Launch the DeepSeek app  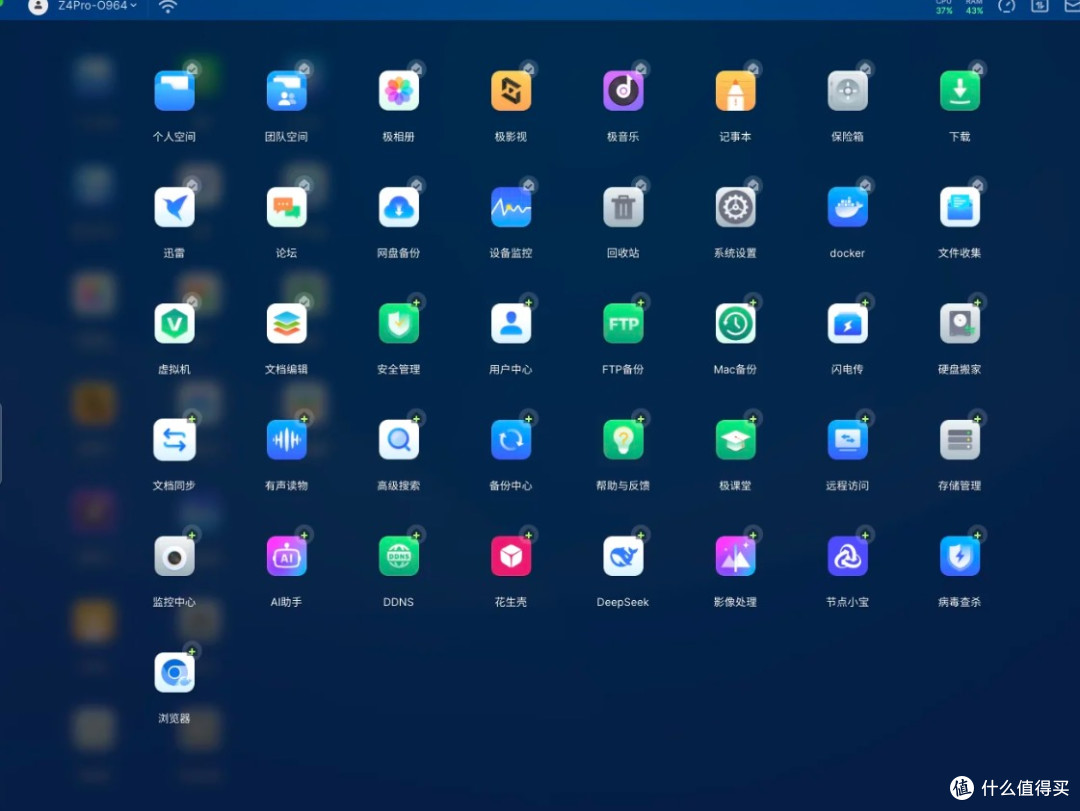click(623, 557)
